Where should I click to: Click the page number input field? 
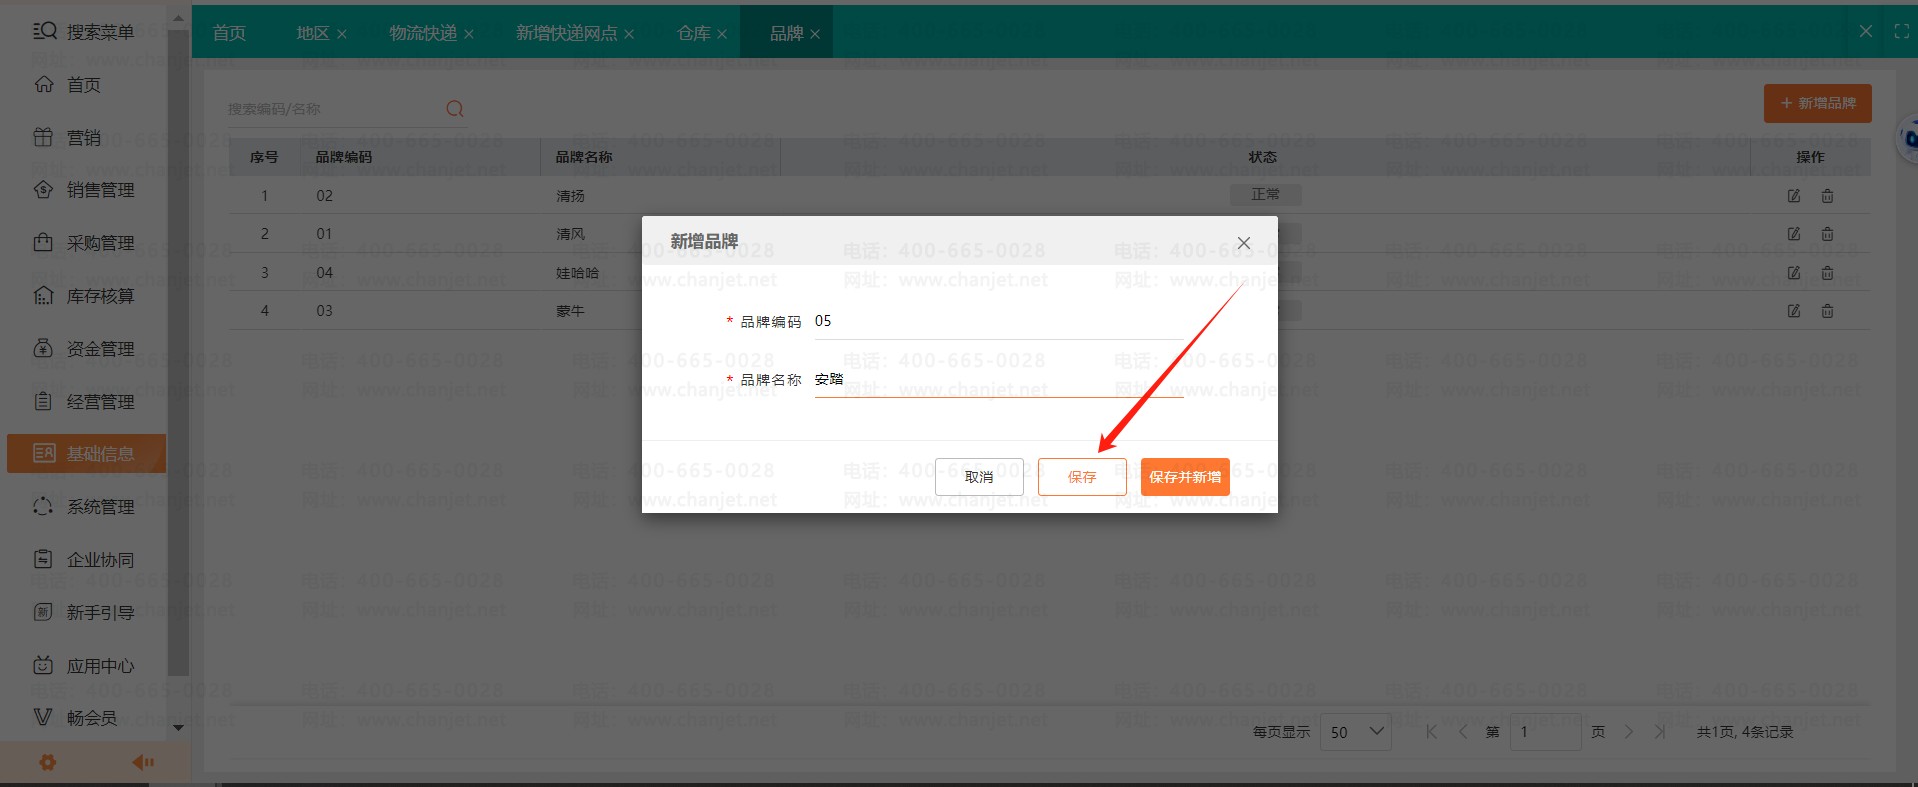[1545, 732]
